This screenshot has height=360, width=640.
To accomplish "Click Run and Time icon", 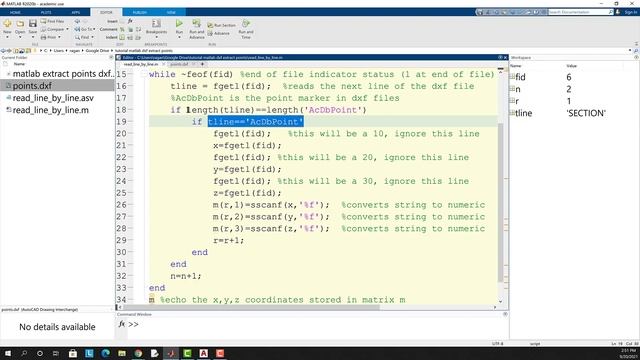I will [246, 24].
